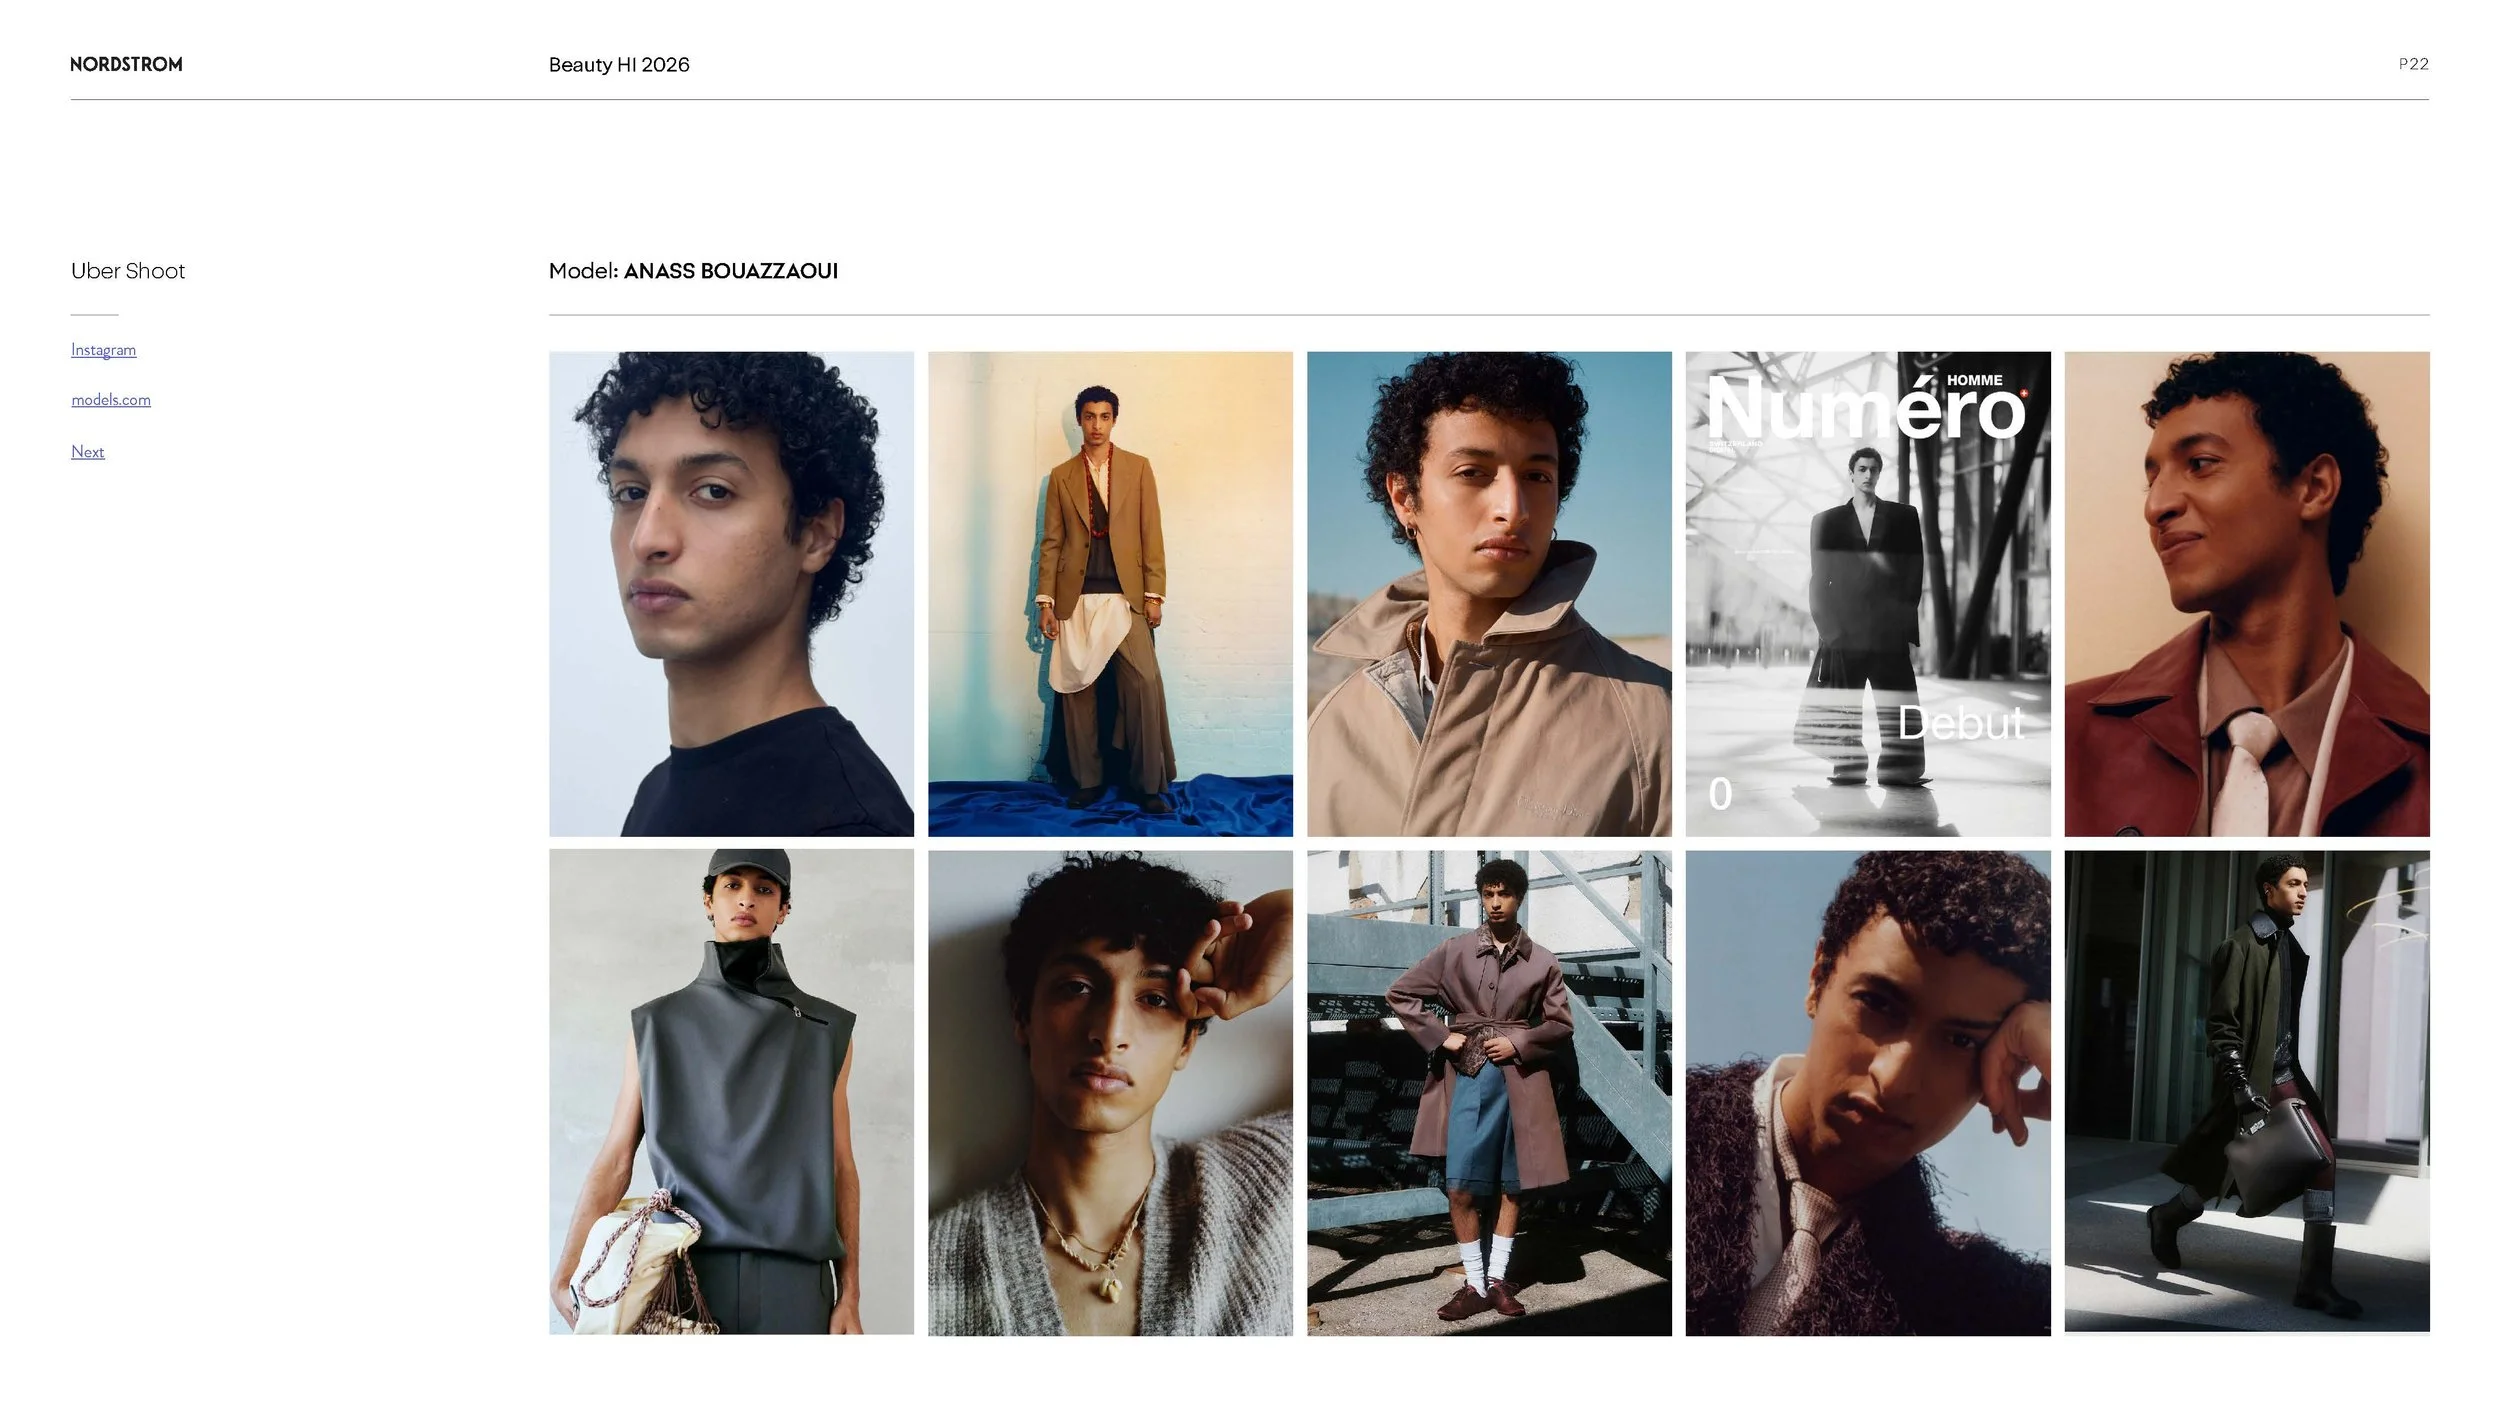Select the fuzzy burgundy jacket close-up photo

click(1867, 1092)
